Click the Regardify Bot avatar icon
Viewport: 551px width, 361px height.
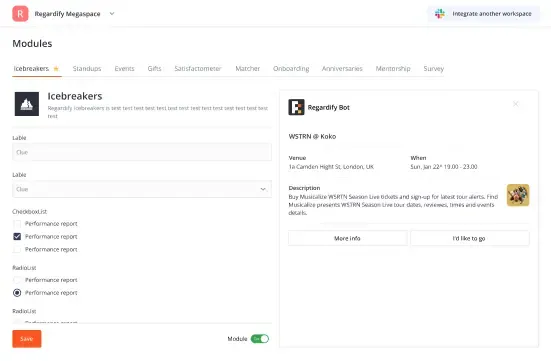pos(297,107)
